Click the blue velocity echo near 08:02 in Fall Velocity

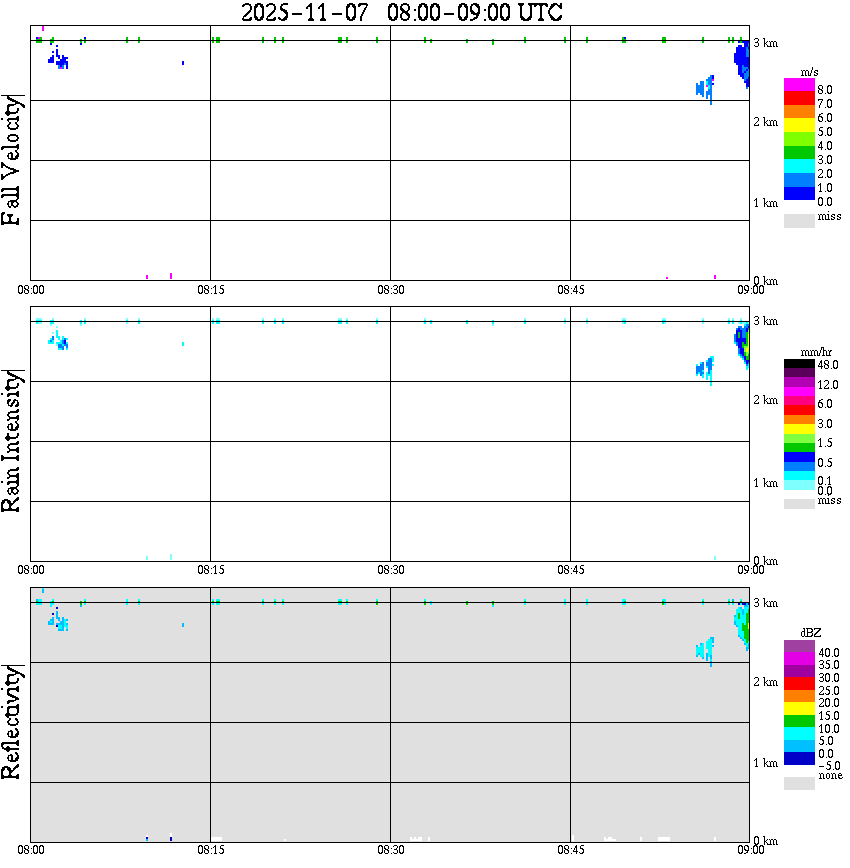(59, 59)
